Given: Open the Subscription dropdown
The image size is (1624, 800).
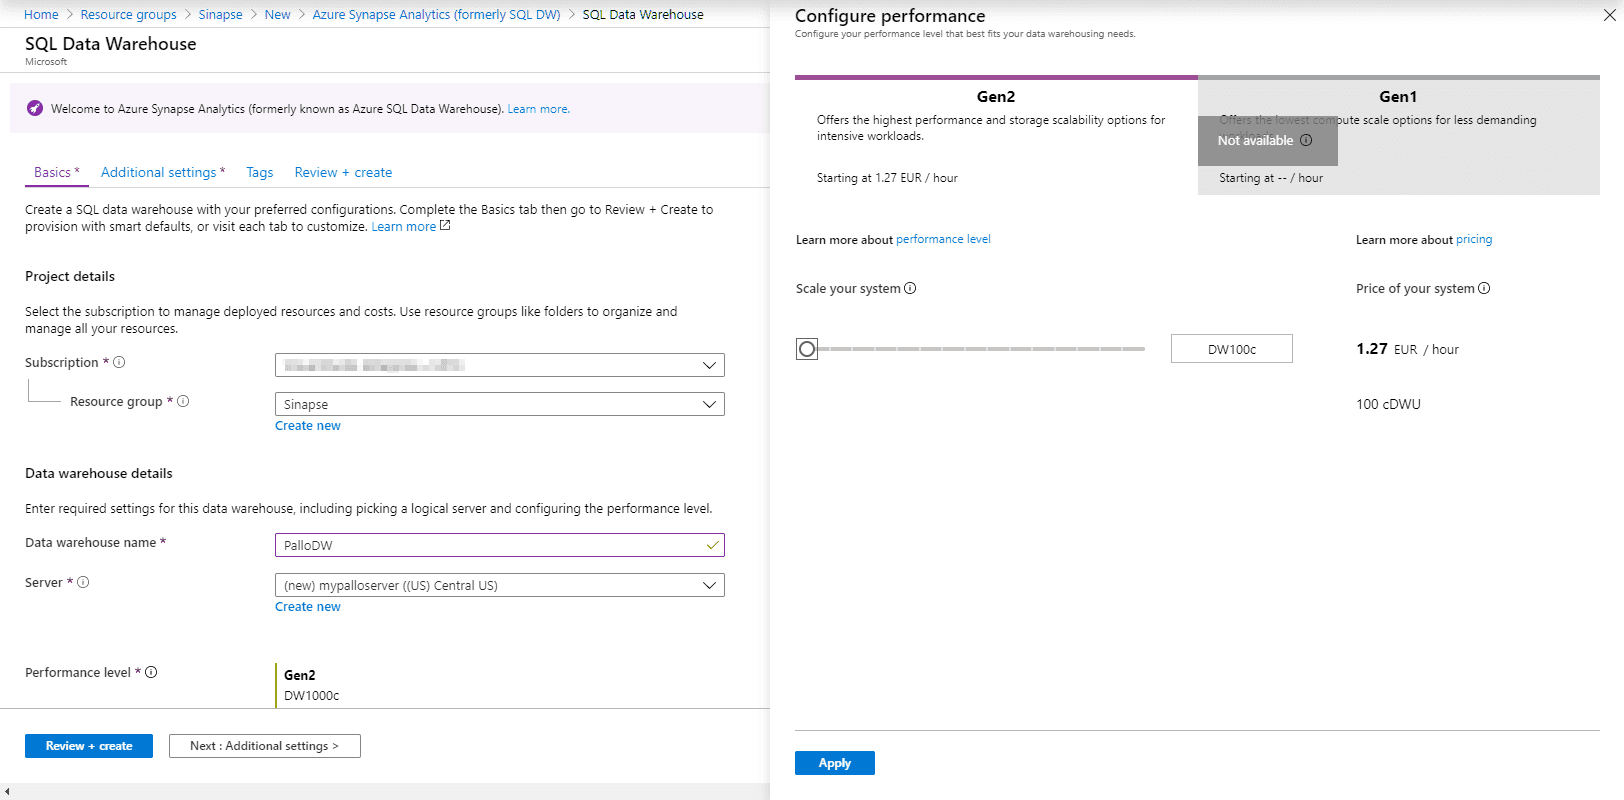Looking at the screenshot, I should click(499, 365).
